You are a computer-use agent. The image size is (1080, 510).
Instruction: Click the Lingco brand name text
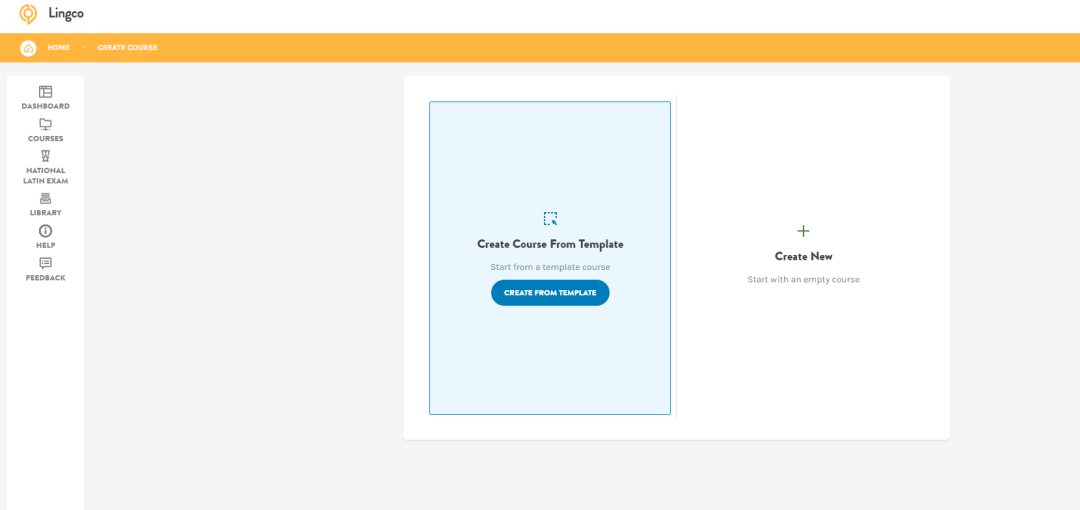coord(66,14)
